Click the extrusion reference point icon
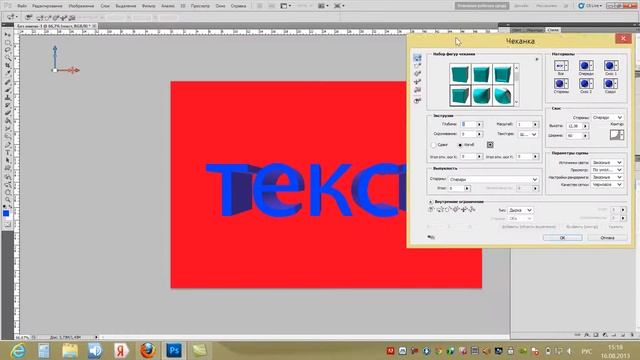 (490, 144)
